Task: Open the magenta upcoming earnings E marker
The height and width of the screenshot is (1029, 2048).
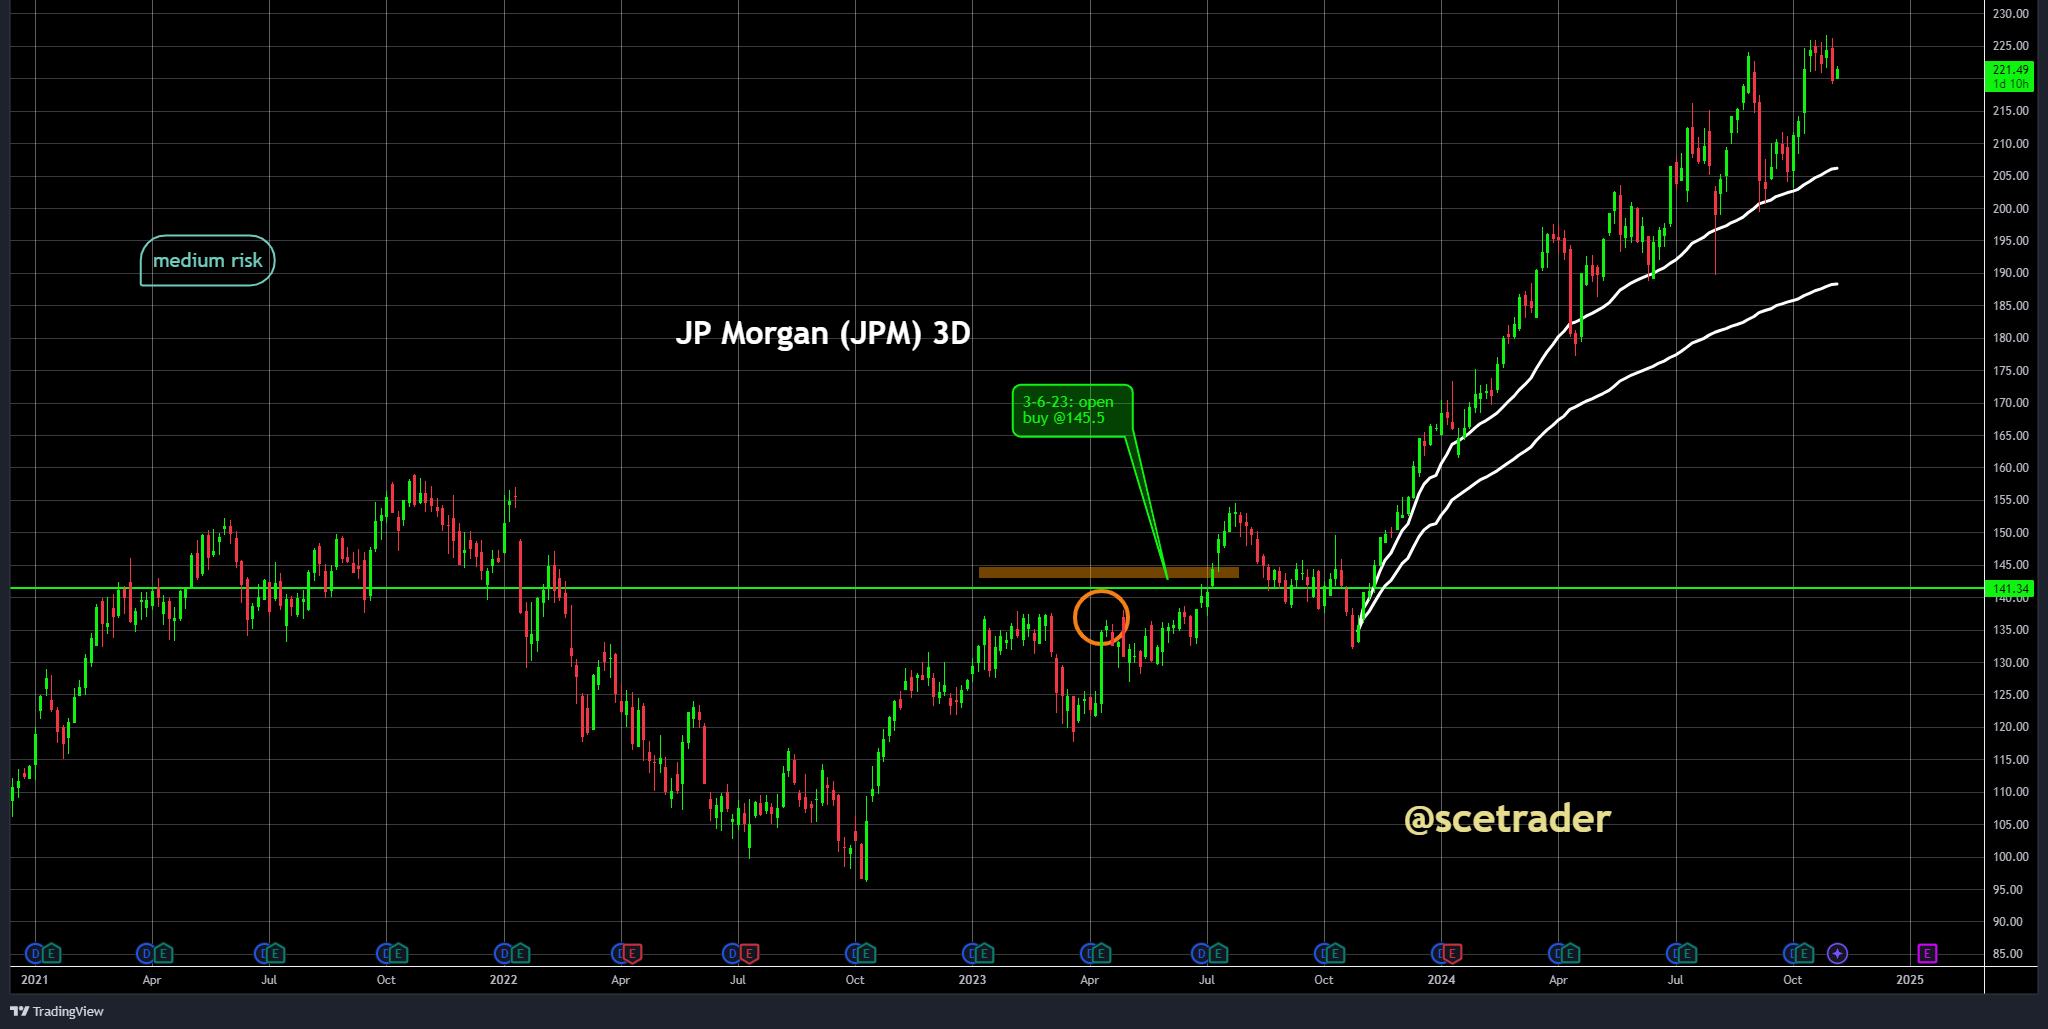Action: (1927, 954)
